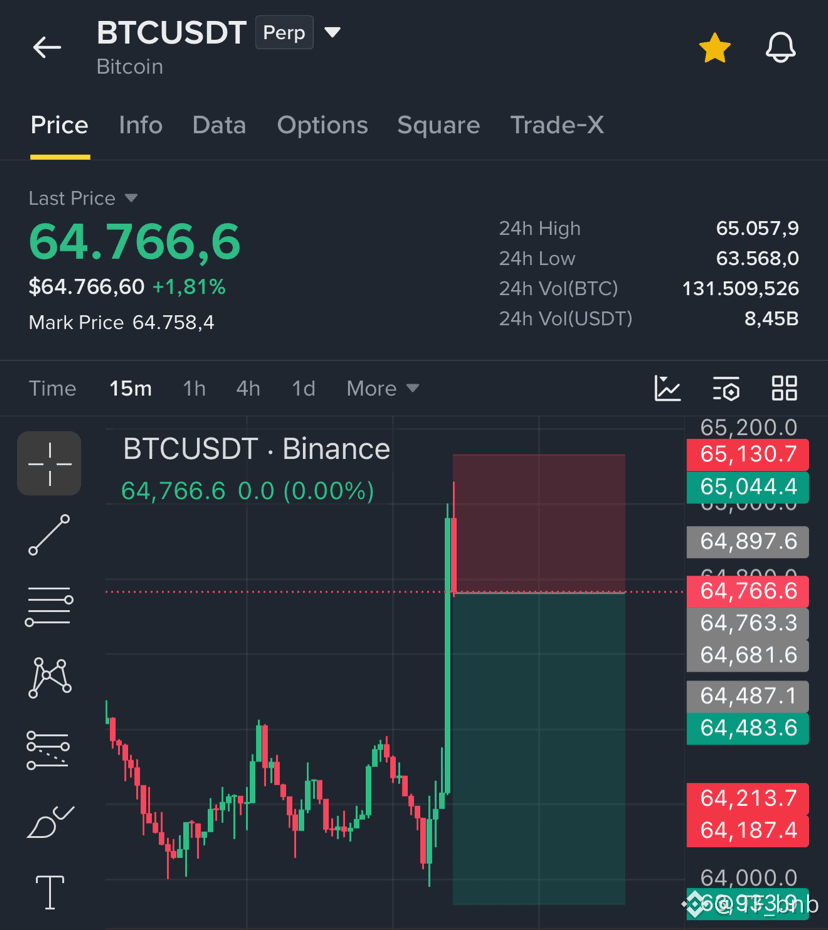Click the 24h Low value 63.568,0
This screenshot has height=930, width=828.
(x=757, y=259)
